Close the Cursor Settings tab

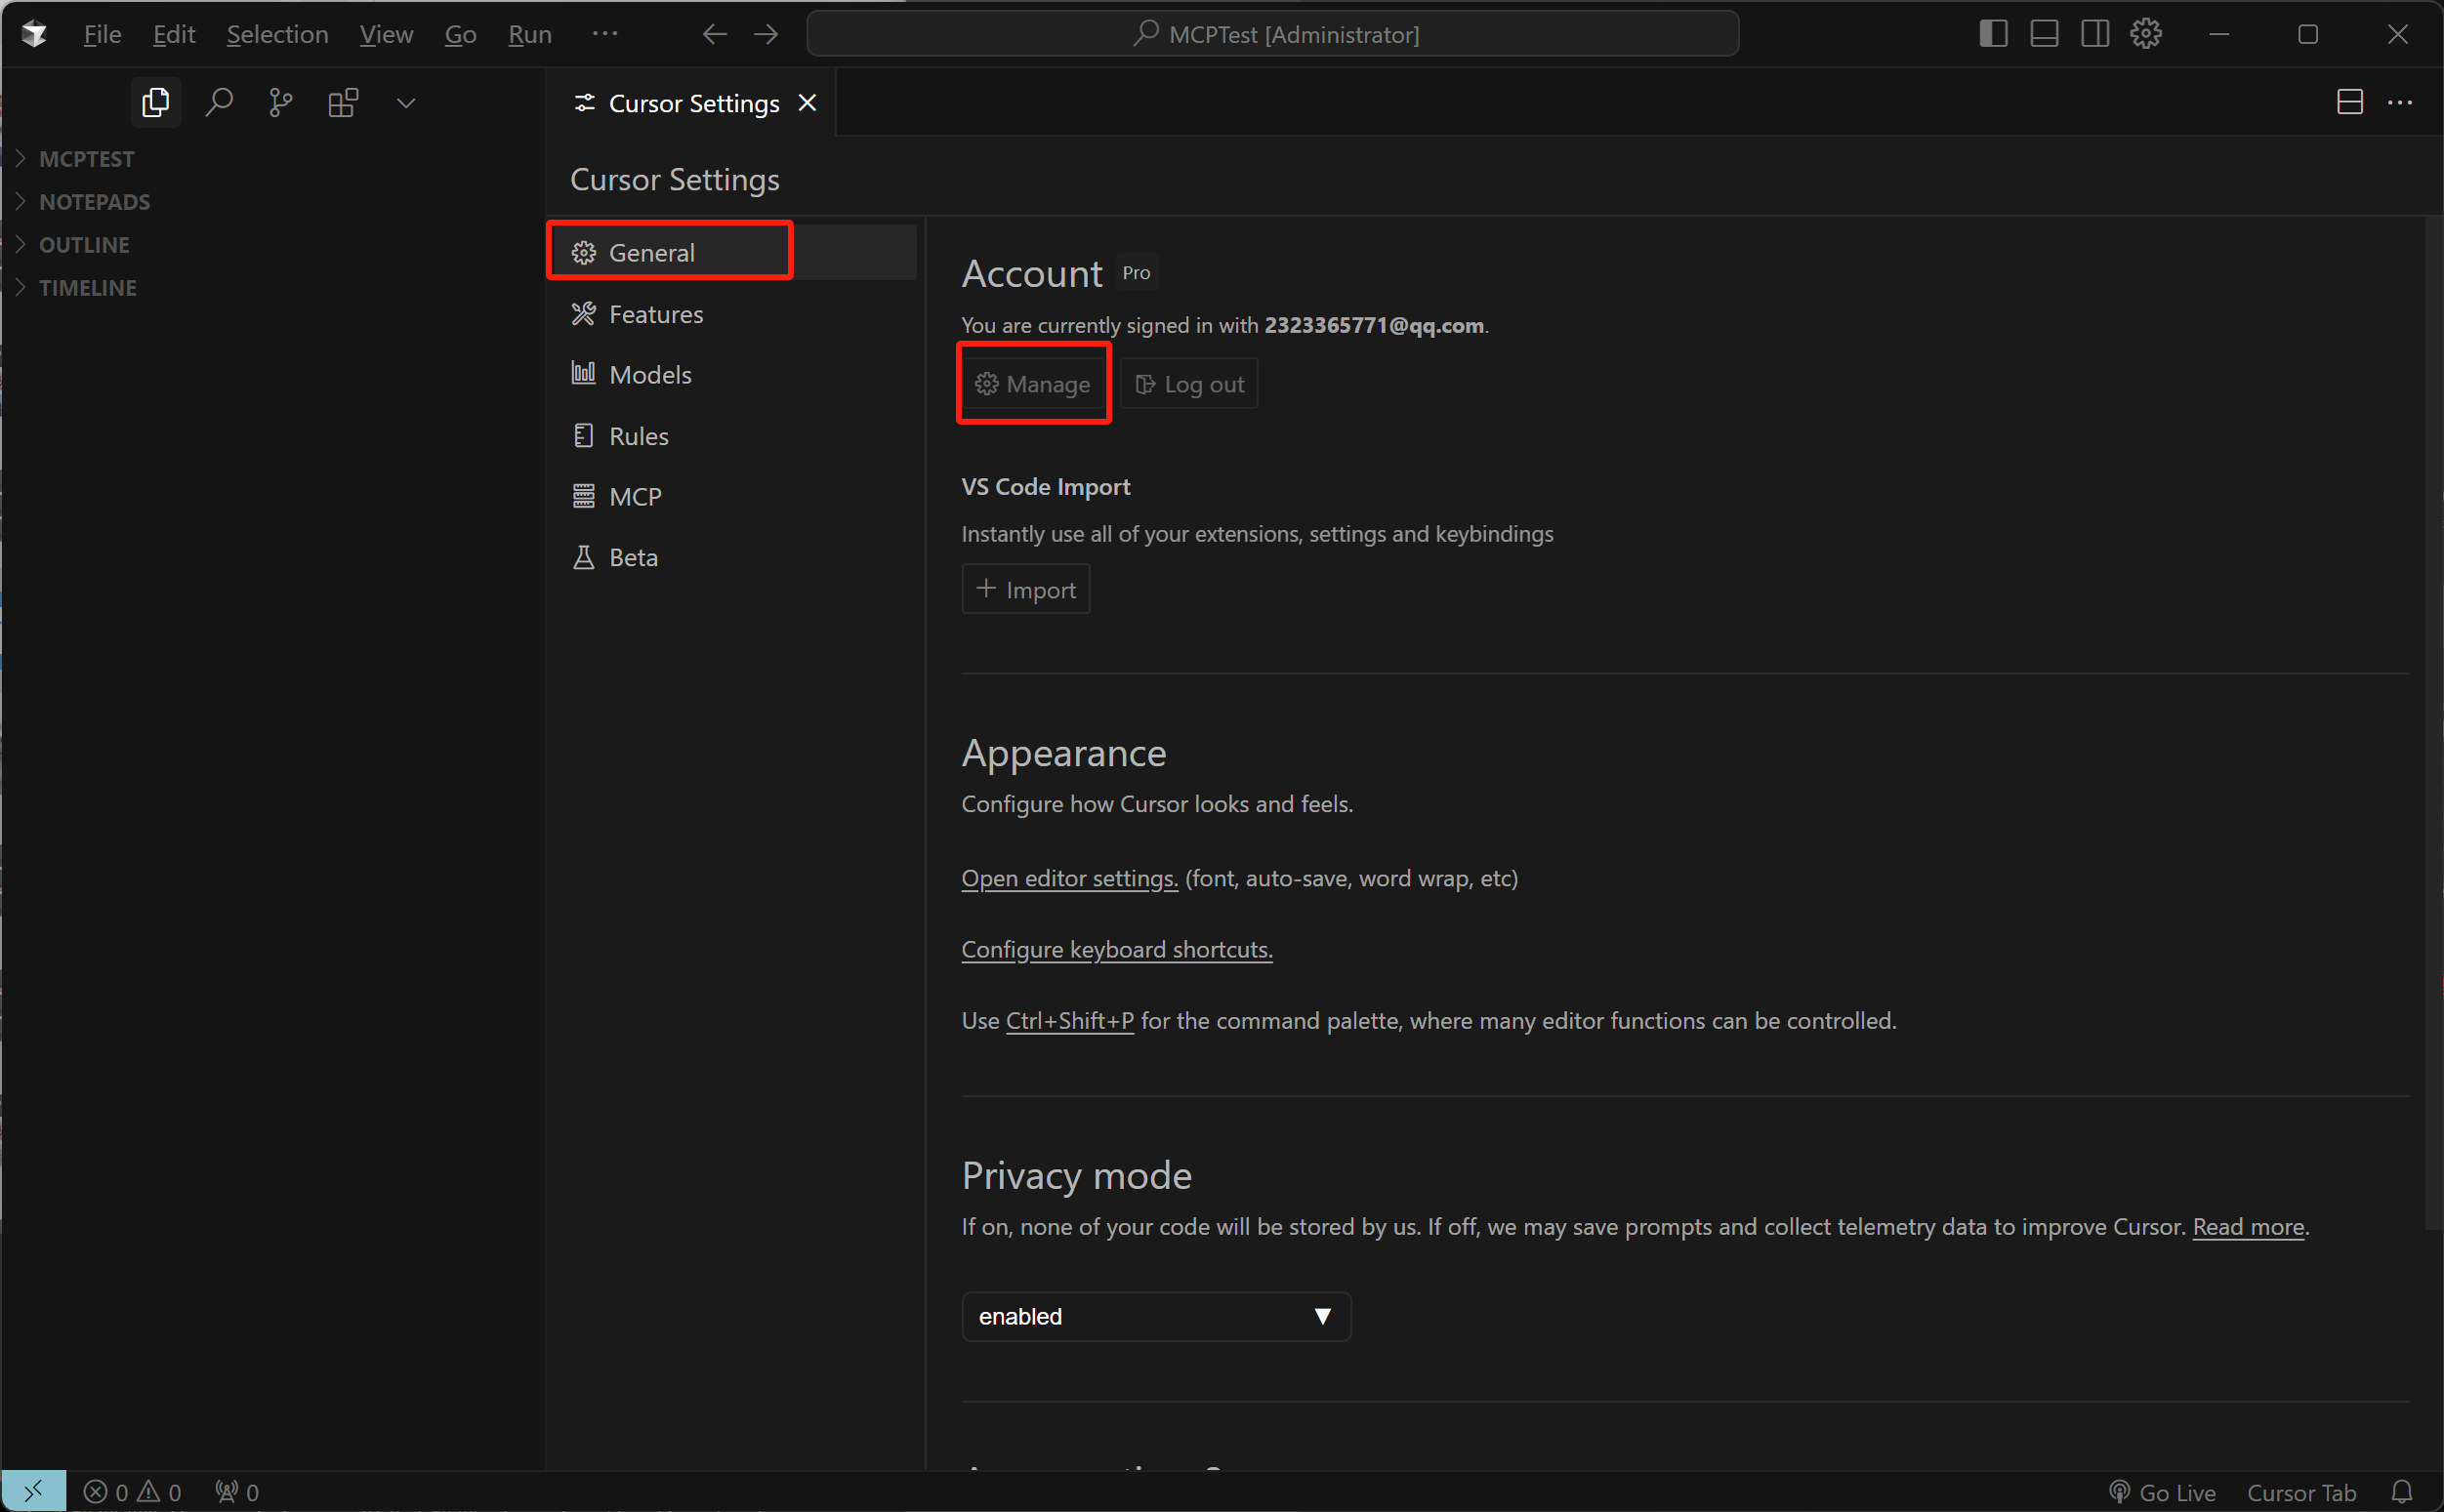pos(807,103)
